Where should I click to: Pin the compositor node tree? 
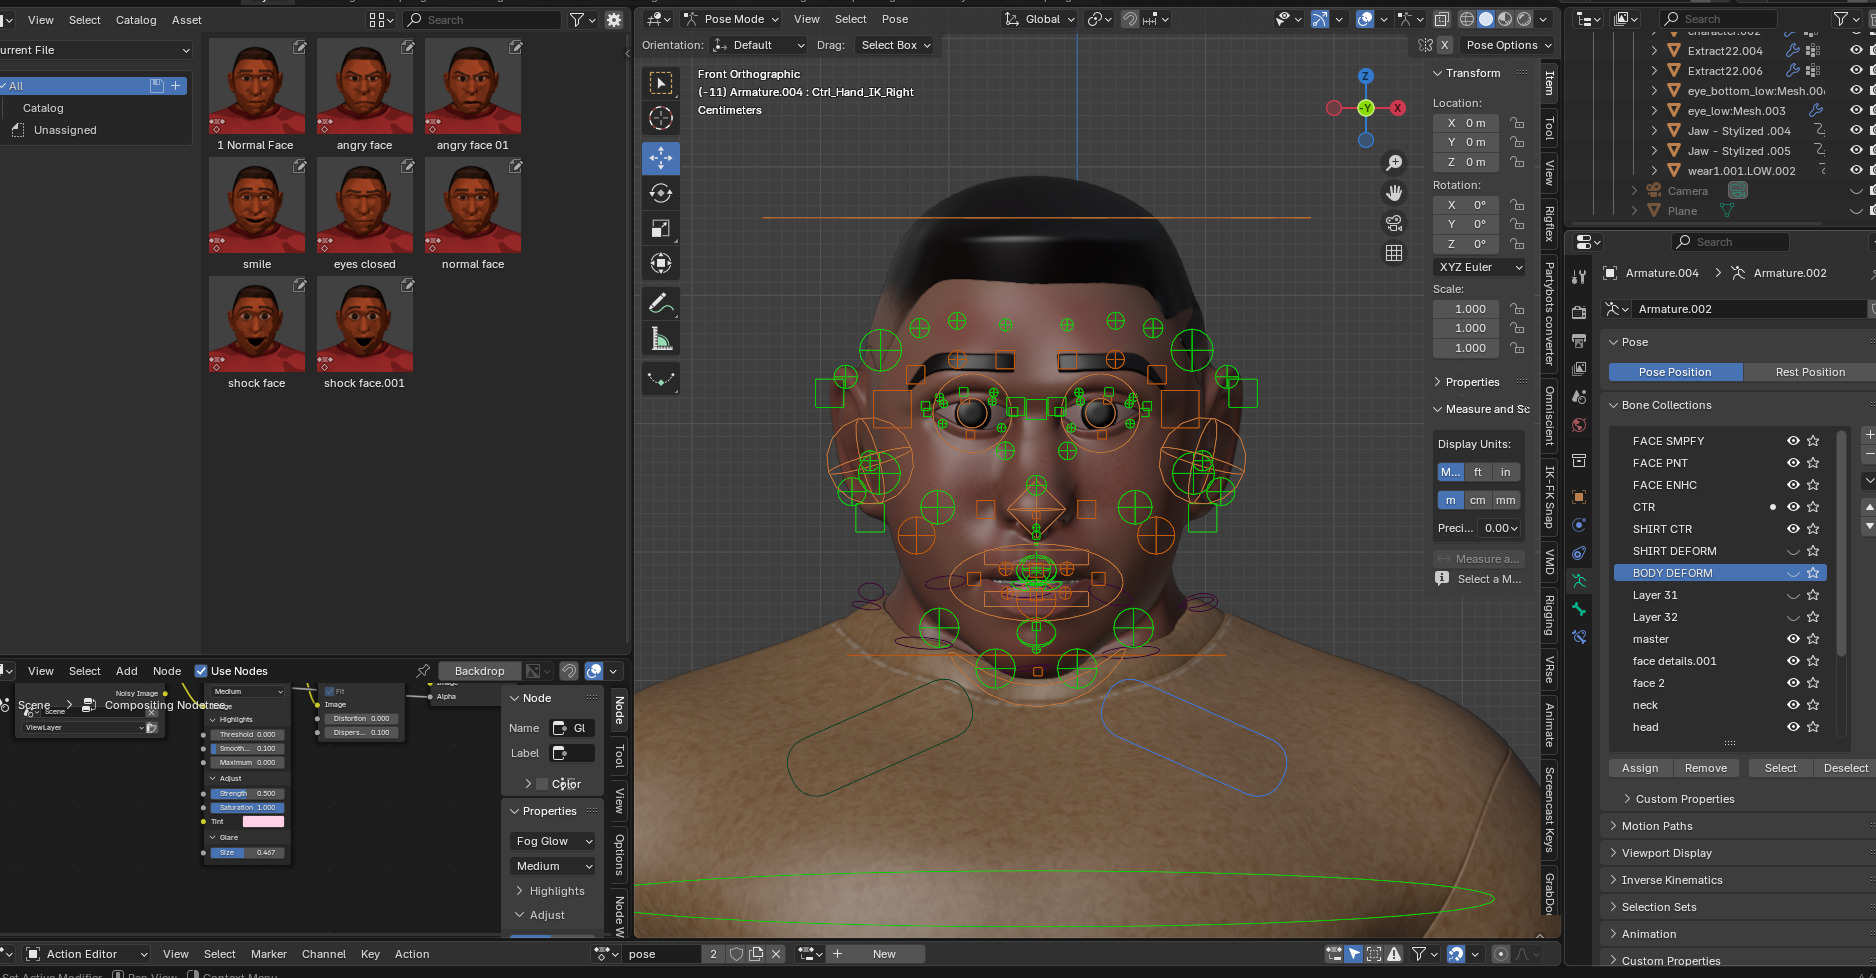423,671
